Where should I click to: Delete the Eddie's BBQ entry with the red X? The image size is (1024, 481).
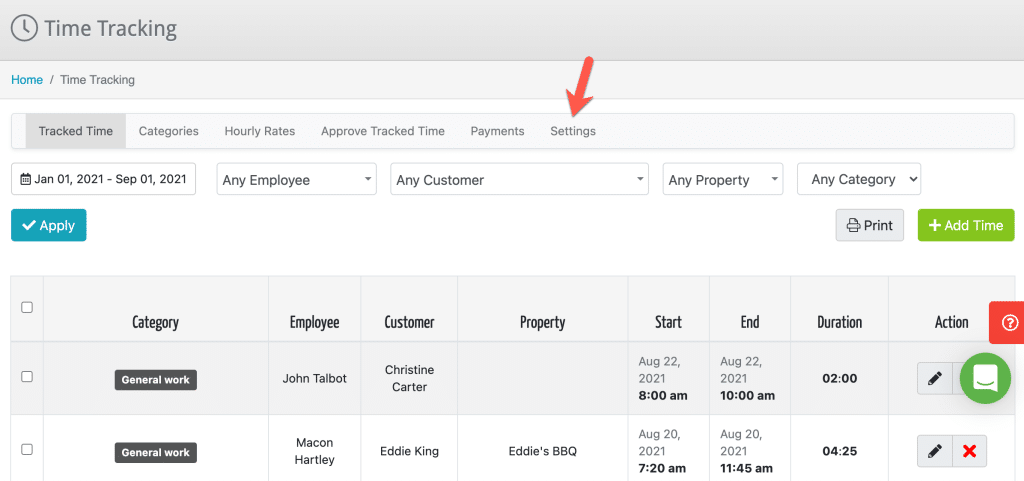click(x=969, y=451)
